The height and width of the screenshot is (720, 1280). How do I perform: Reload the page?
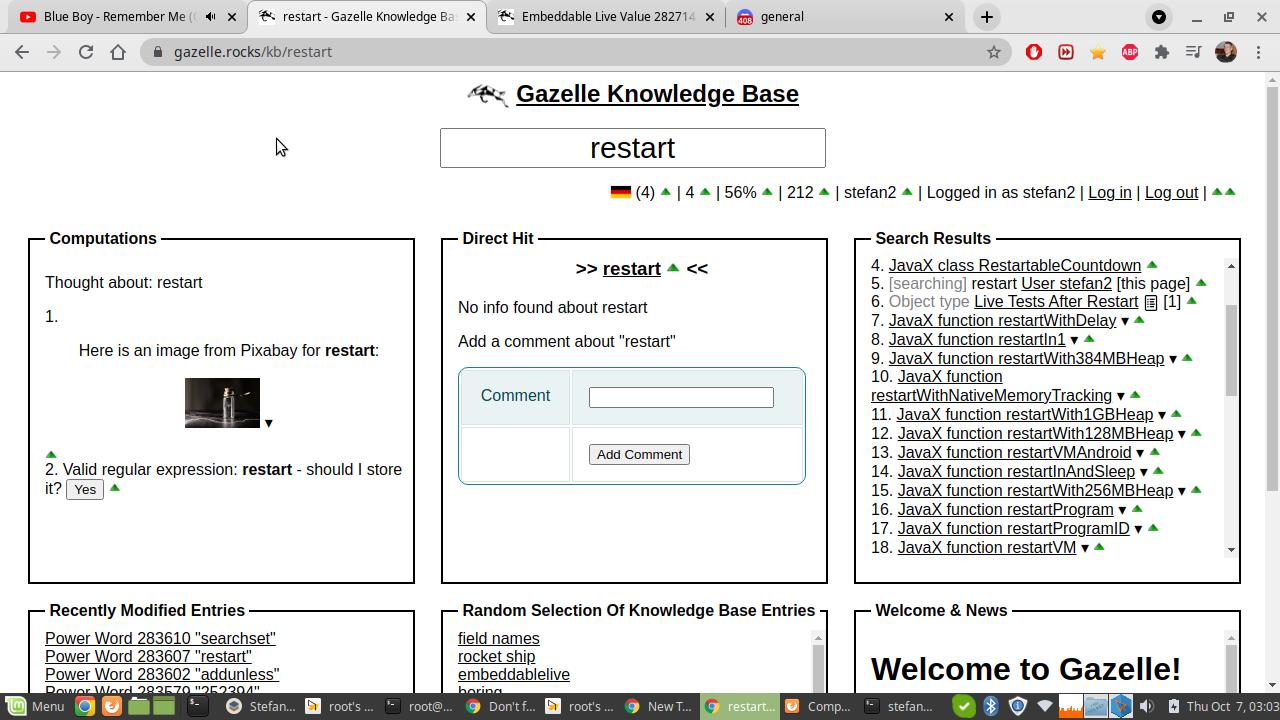86,52
